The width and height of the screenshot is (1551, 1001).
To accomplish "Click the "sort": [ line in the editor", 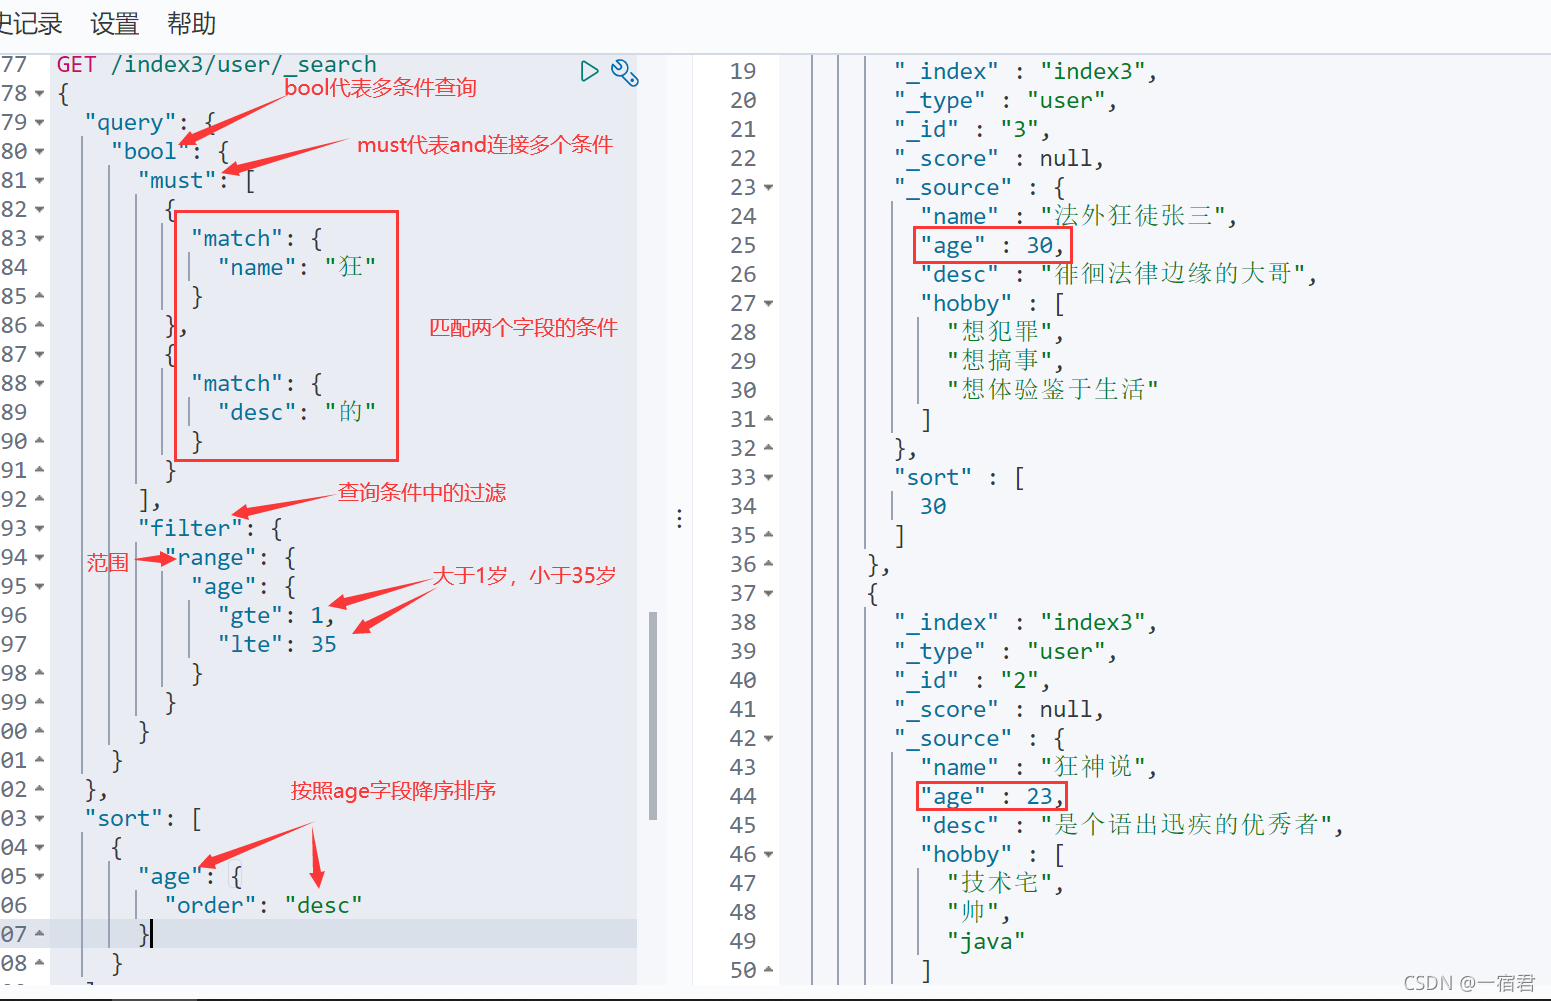I will tap(143, 818).
